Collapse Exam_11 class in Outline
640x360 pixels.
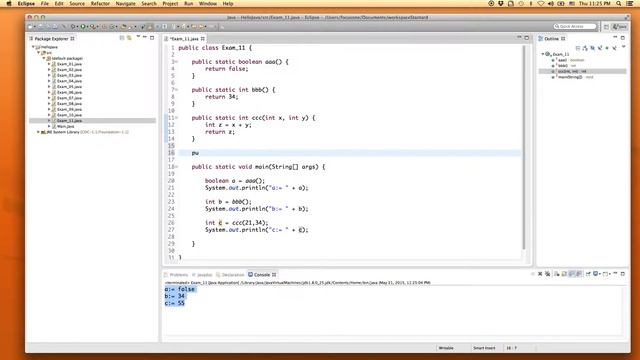pyautogui.click(x=543, y=54)
